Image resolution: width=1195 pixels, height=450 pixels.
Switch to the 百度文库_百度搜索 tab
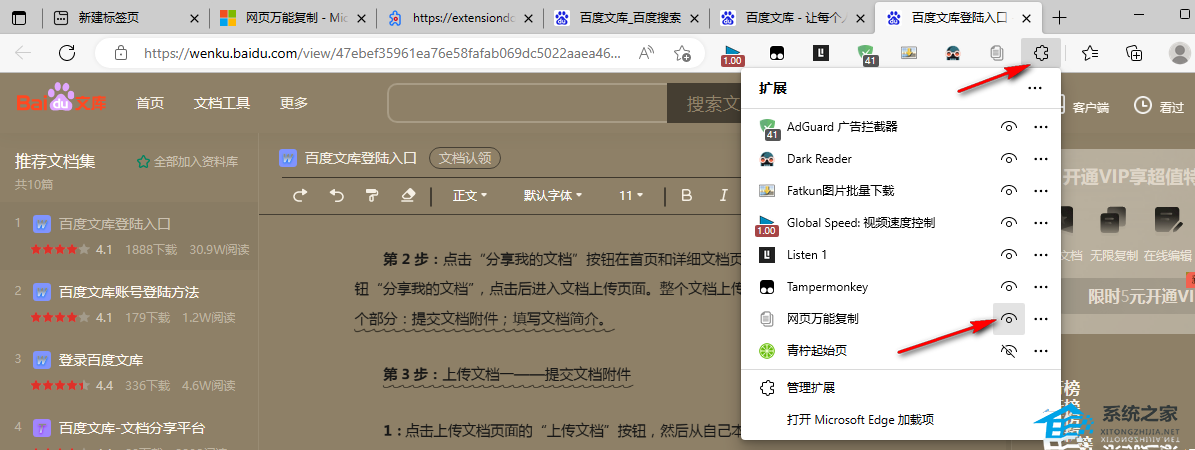click(626, 18)
